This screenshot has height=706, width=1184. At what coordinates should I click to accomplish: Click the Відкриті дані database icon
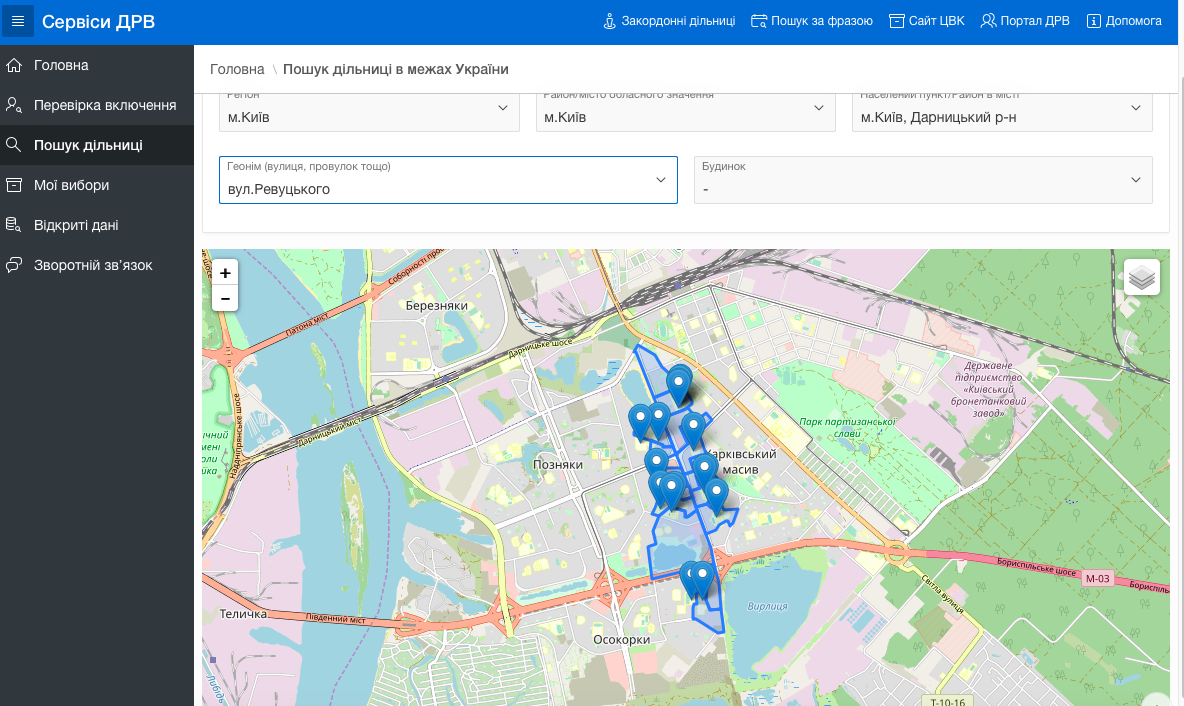coord(14,225)
